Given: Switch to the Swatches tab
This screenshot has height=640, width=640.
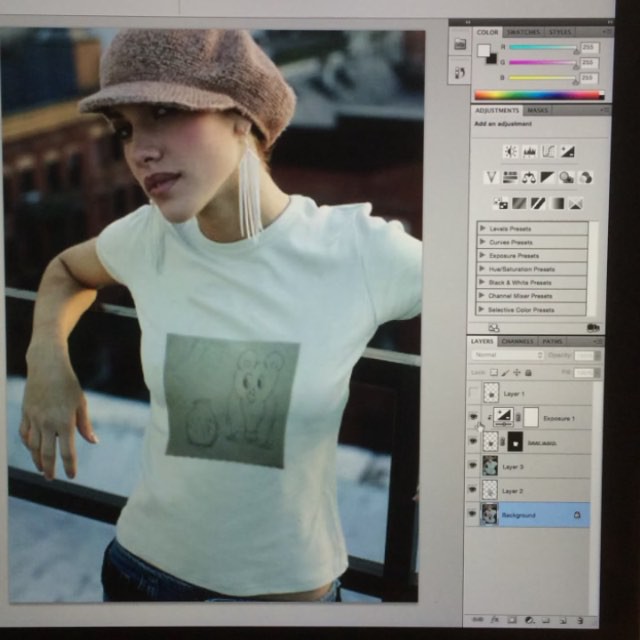Looking at the screenshot, I should click(522, 32).
